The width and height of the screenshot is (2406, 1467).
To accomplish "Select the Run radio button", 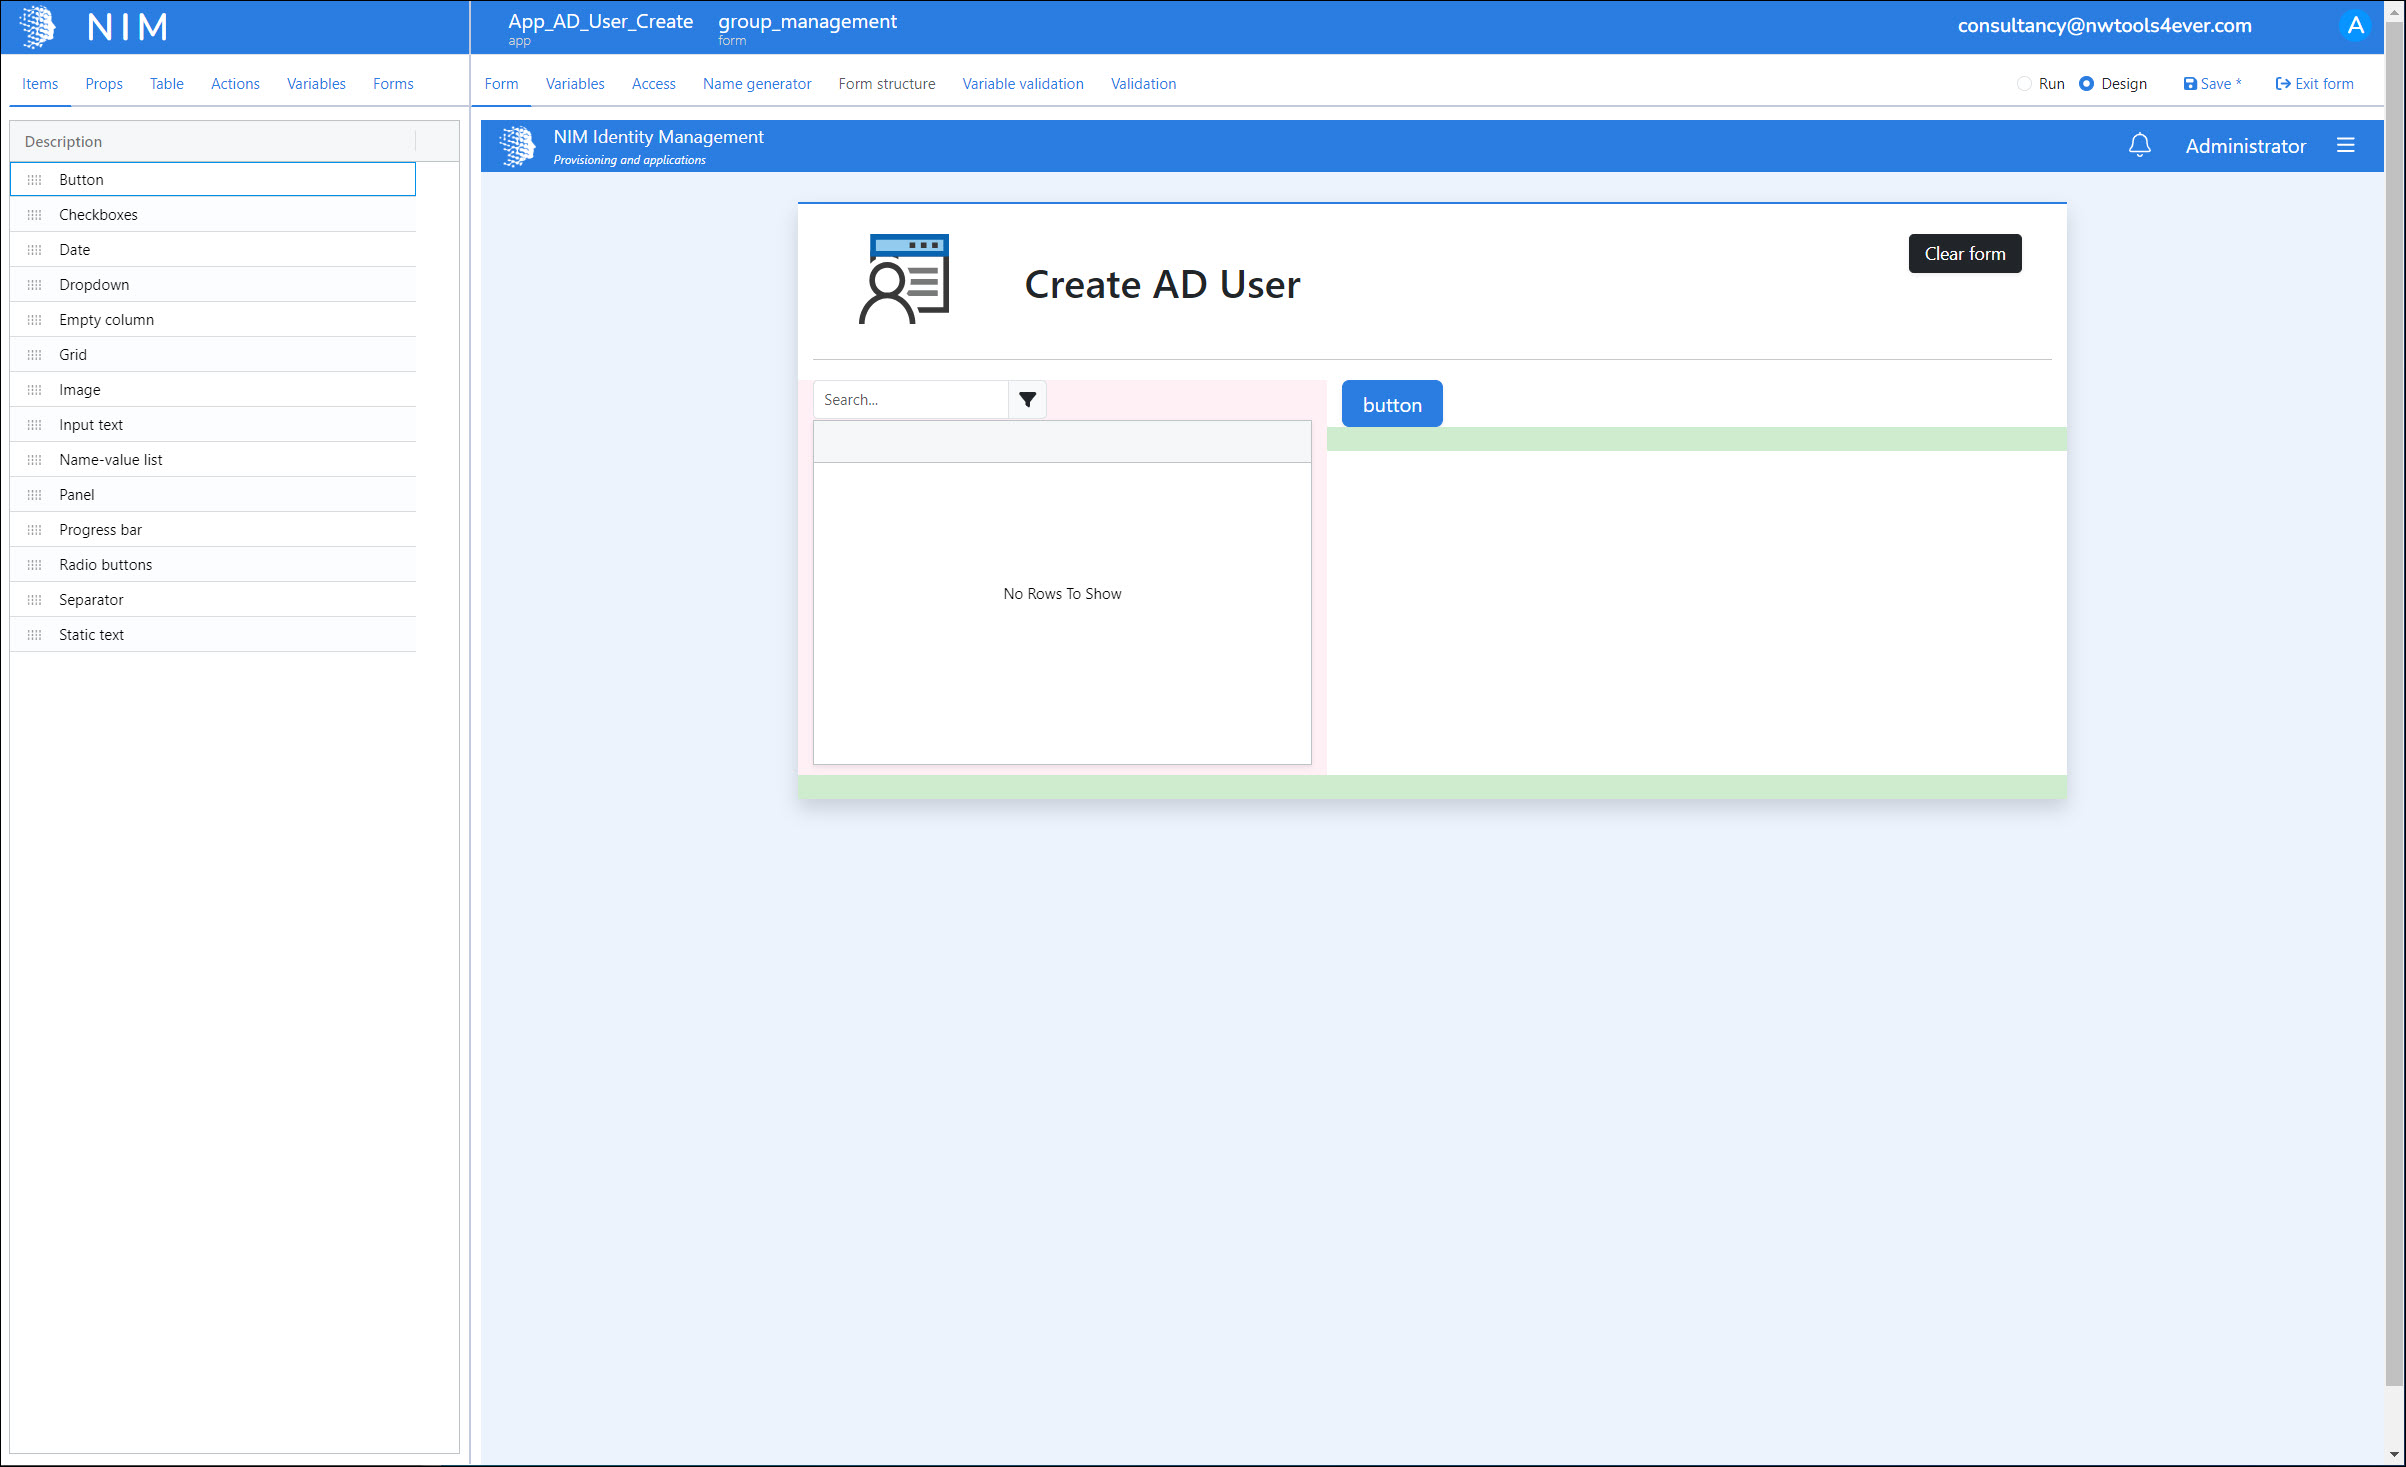I will click(x=2024, y=84).
